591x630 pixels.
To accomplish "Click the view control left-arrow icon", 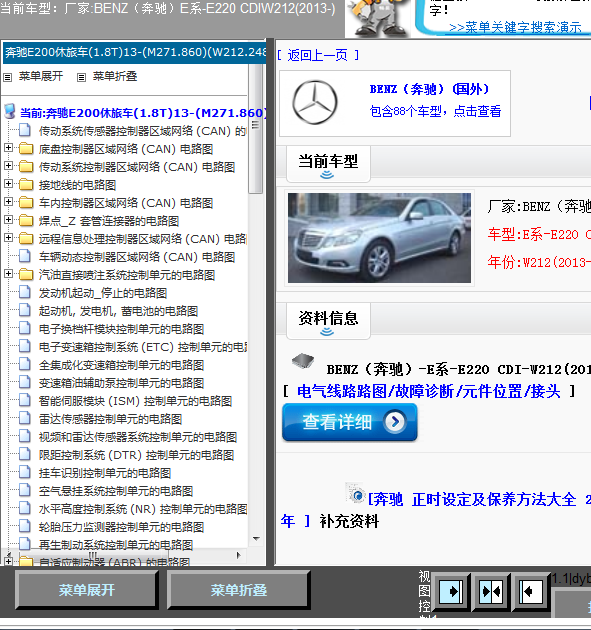I will [531, 591].
